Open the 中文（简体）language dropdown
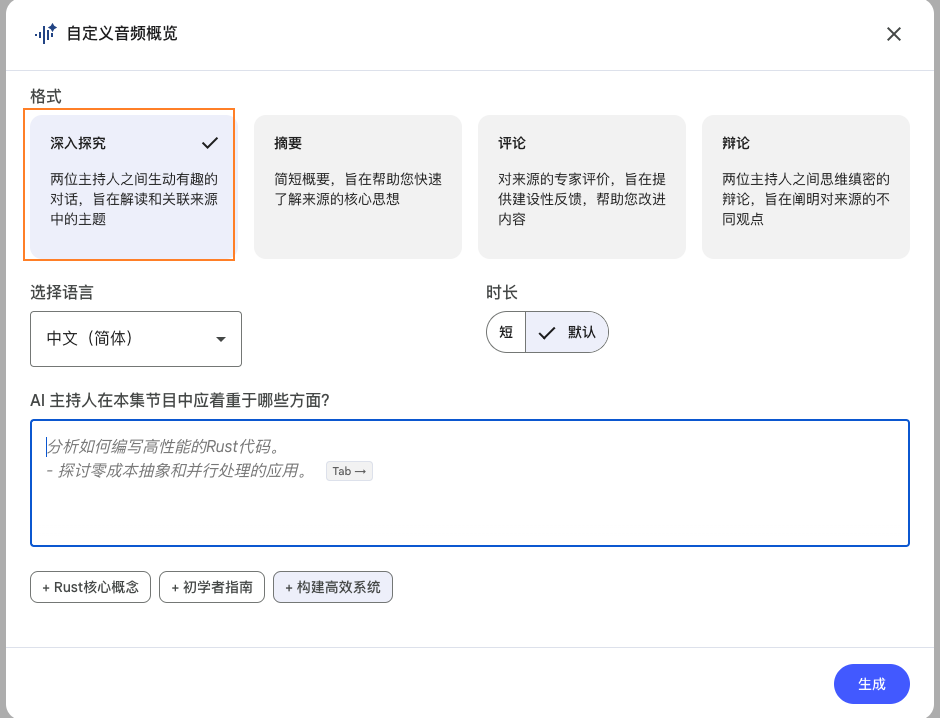 [x=136, y=339]
